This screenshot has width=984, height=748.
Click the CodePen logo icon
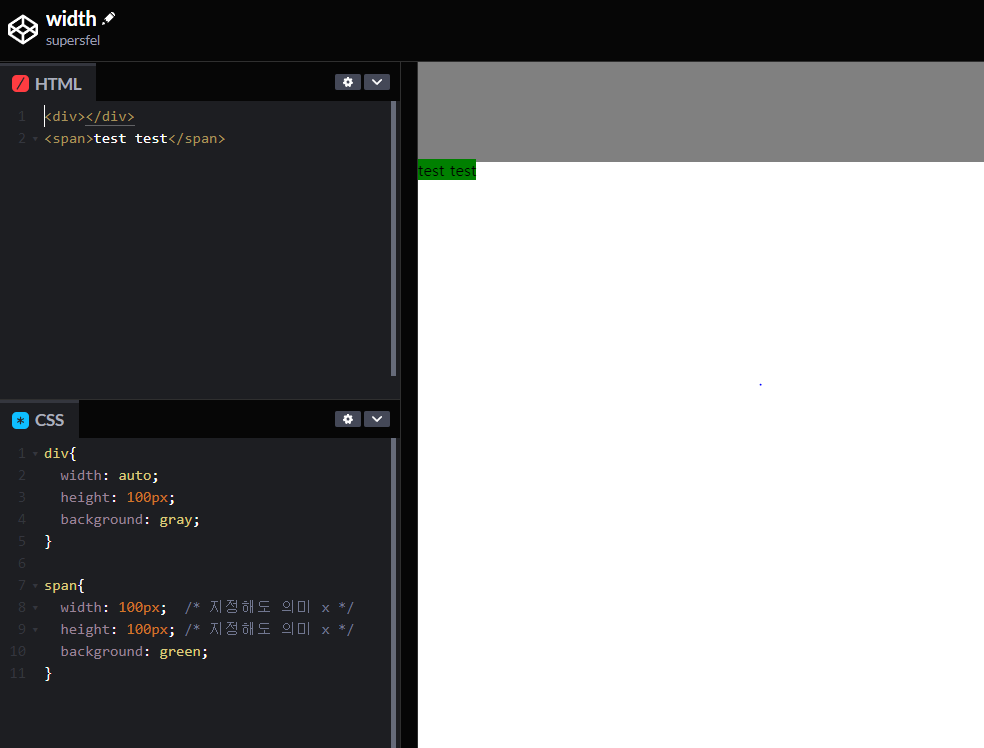point(23,29)
